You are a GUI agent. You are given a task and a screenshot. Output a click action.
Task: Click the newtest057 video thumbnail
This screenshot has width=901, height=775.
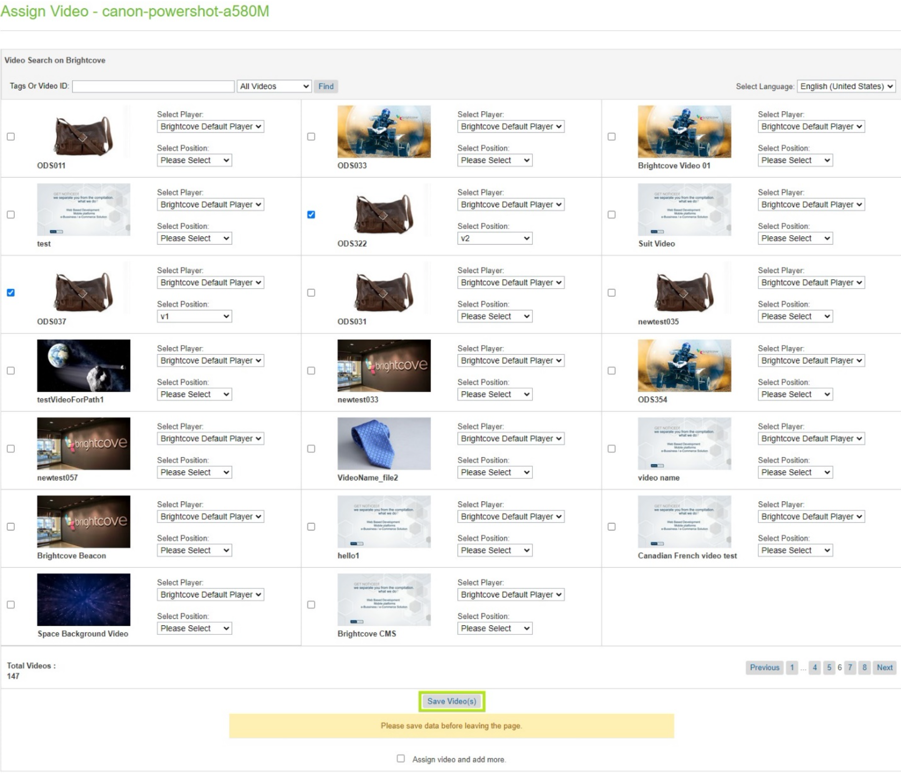click(84, 443)
